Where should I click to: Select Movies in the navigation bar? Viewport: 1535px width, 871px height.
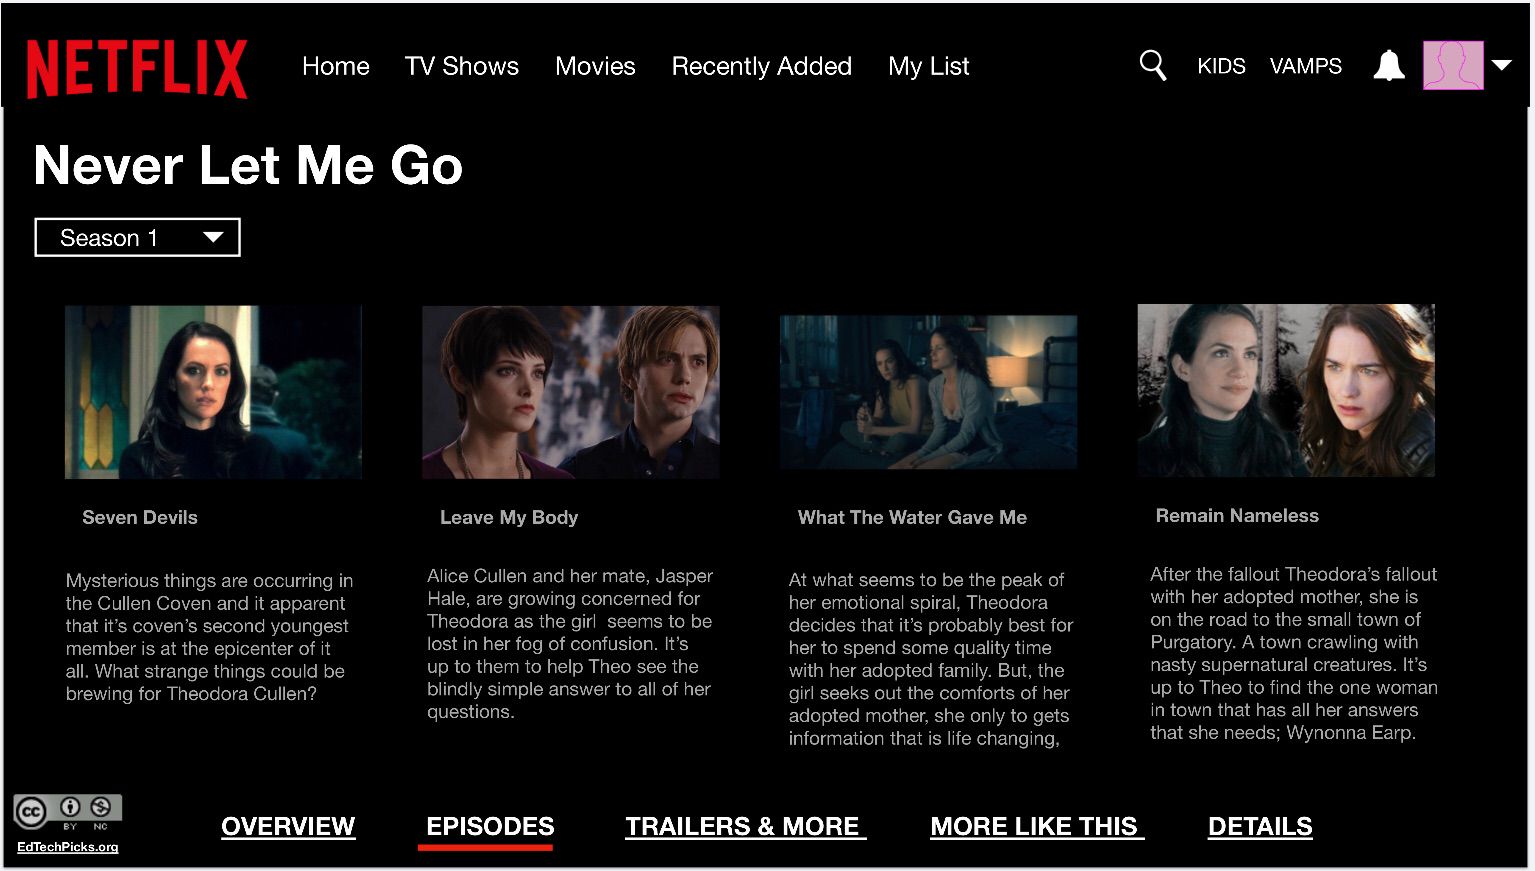(595, 66)
